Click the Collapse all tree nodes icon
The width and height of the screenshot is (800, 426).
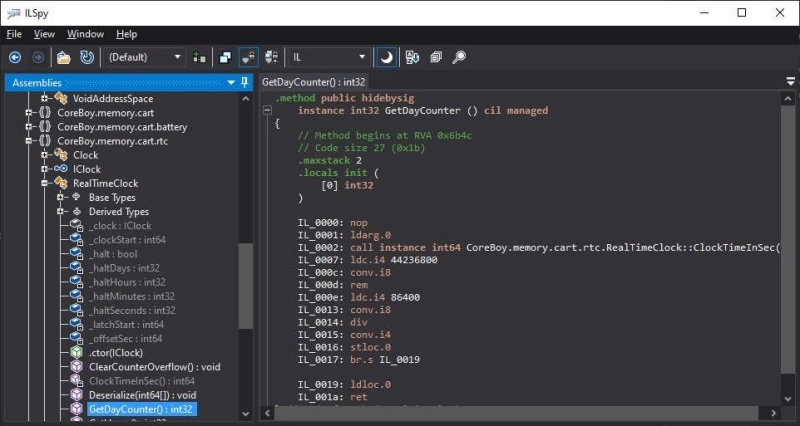click(x=436, y=57)
